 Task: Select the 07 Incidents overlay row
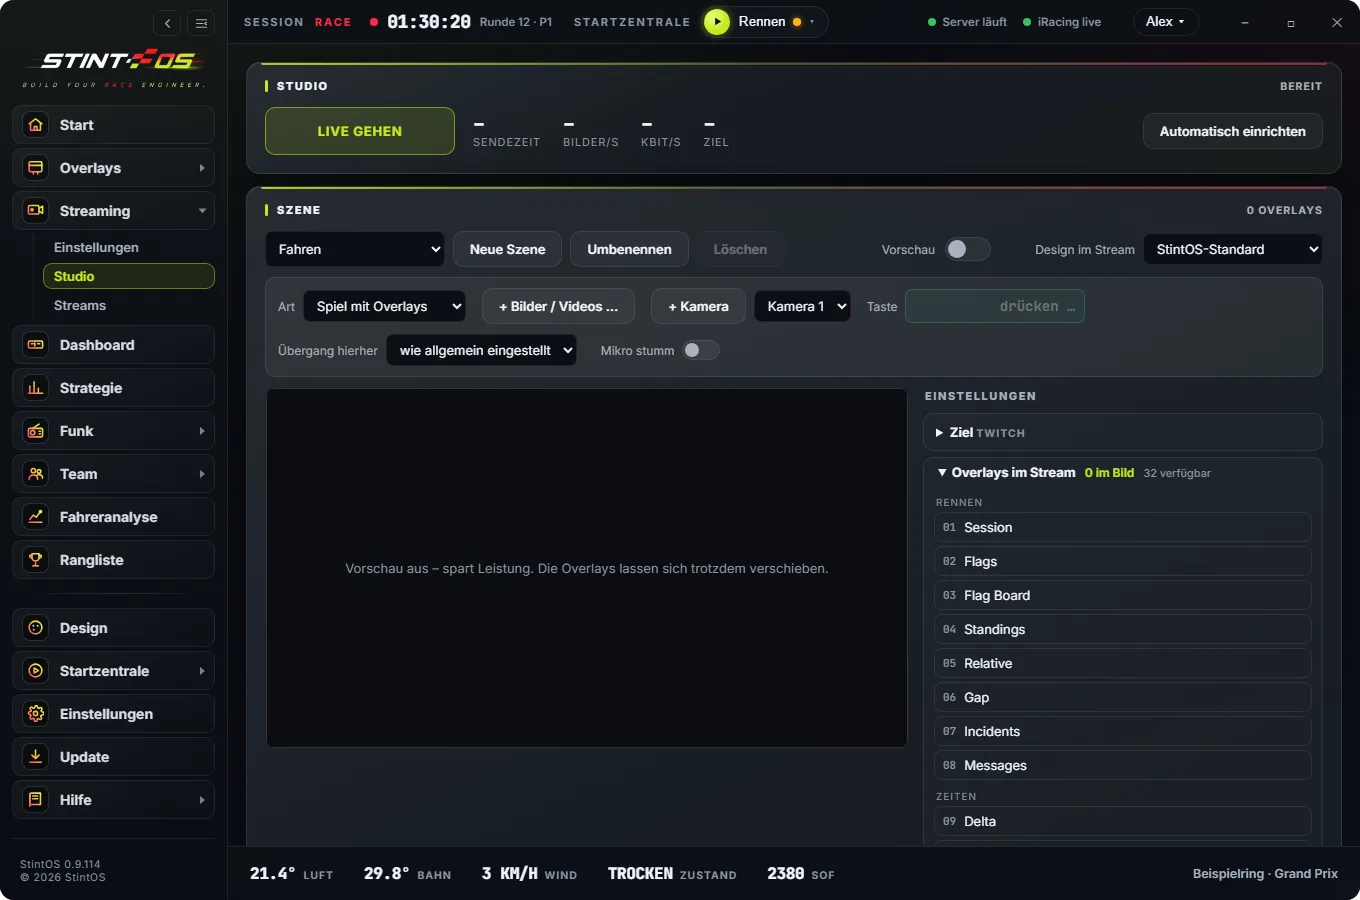pyautogui.click(x=1123, y=731)
